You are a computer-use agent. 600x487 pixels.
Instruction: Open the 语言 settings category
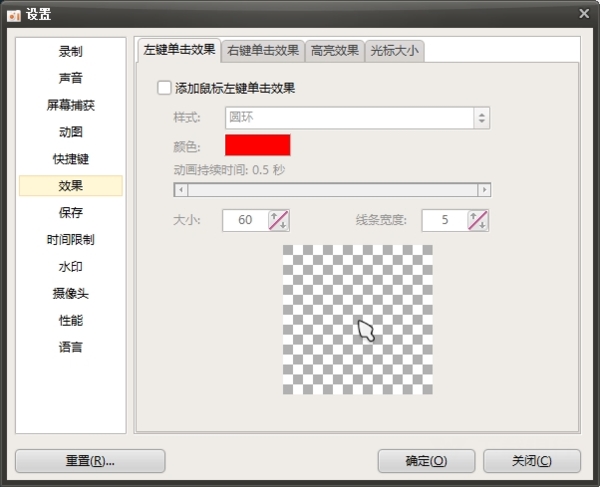point(71,347)
